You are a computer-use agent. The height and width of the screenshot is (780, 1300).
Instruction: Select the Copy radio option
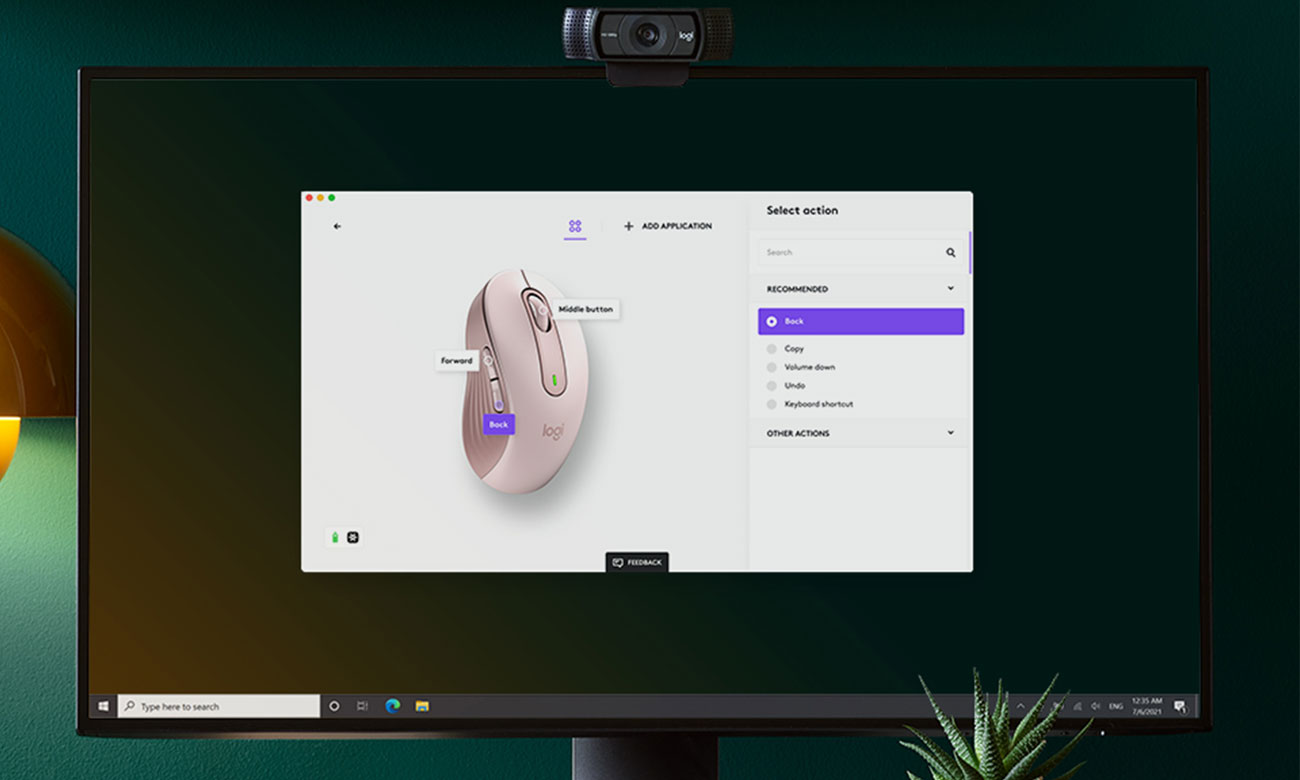coord(771,349)
